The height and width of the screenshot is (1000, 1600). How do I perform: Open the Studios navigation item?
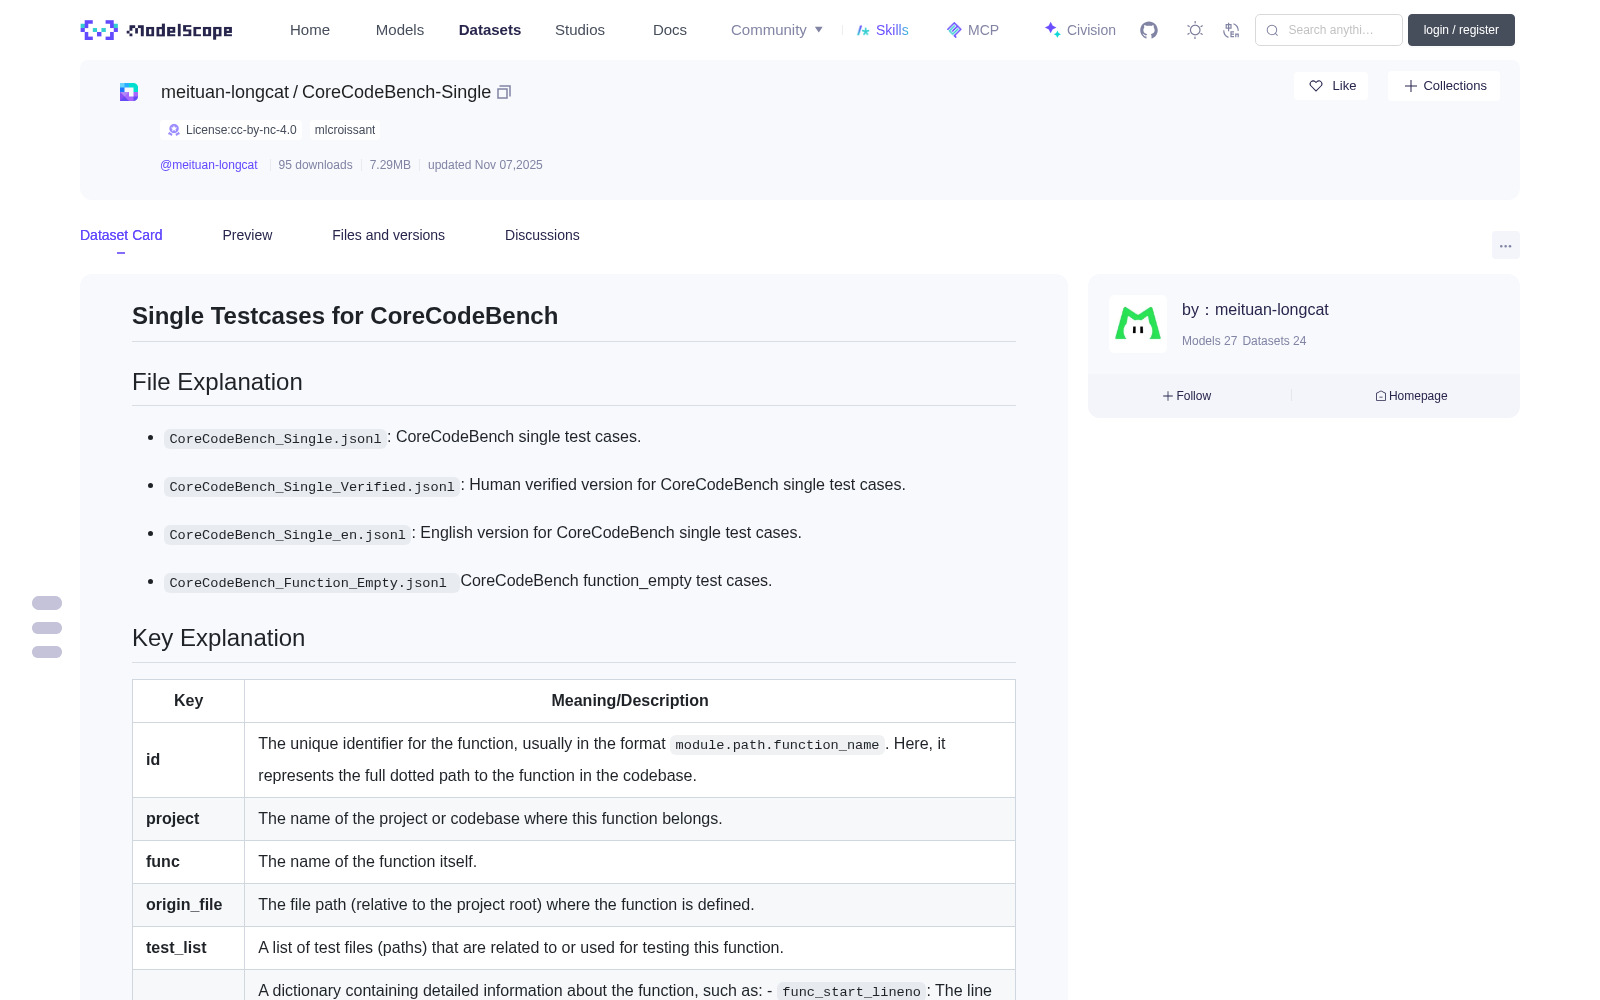tap(580, 30)
